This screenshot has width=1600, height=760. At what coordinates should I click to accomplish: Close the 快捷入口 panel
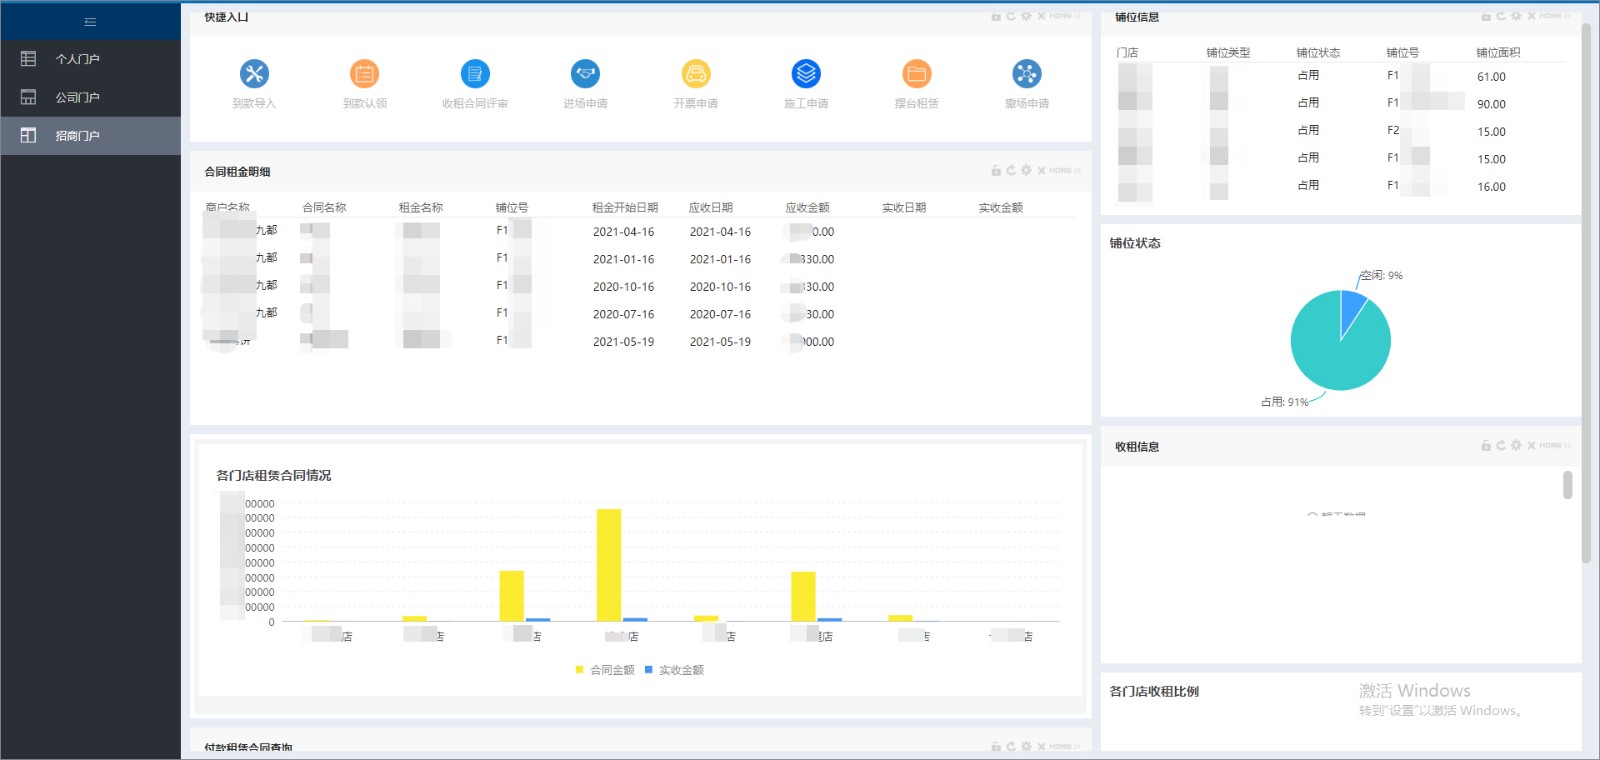(1041, 17)
